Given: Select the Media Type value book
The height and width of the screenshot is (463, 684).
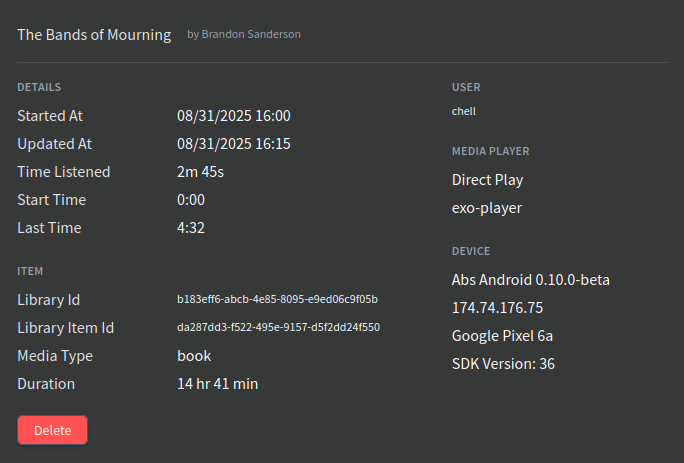Looking at the screenshot, I should pyautogui.click(x=194, y=356).
